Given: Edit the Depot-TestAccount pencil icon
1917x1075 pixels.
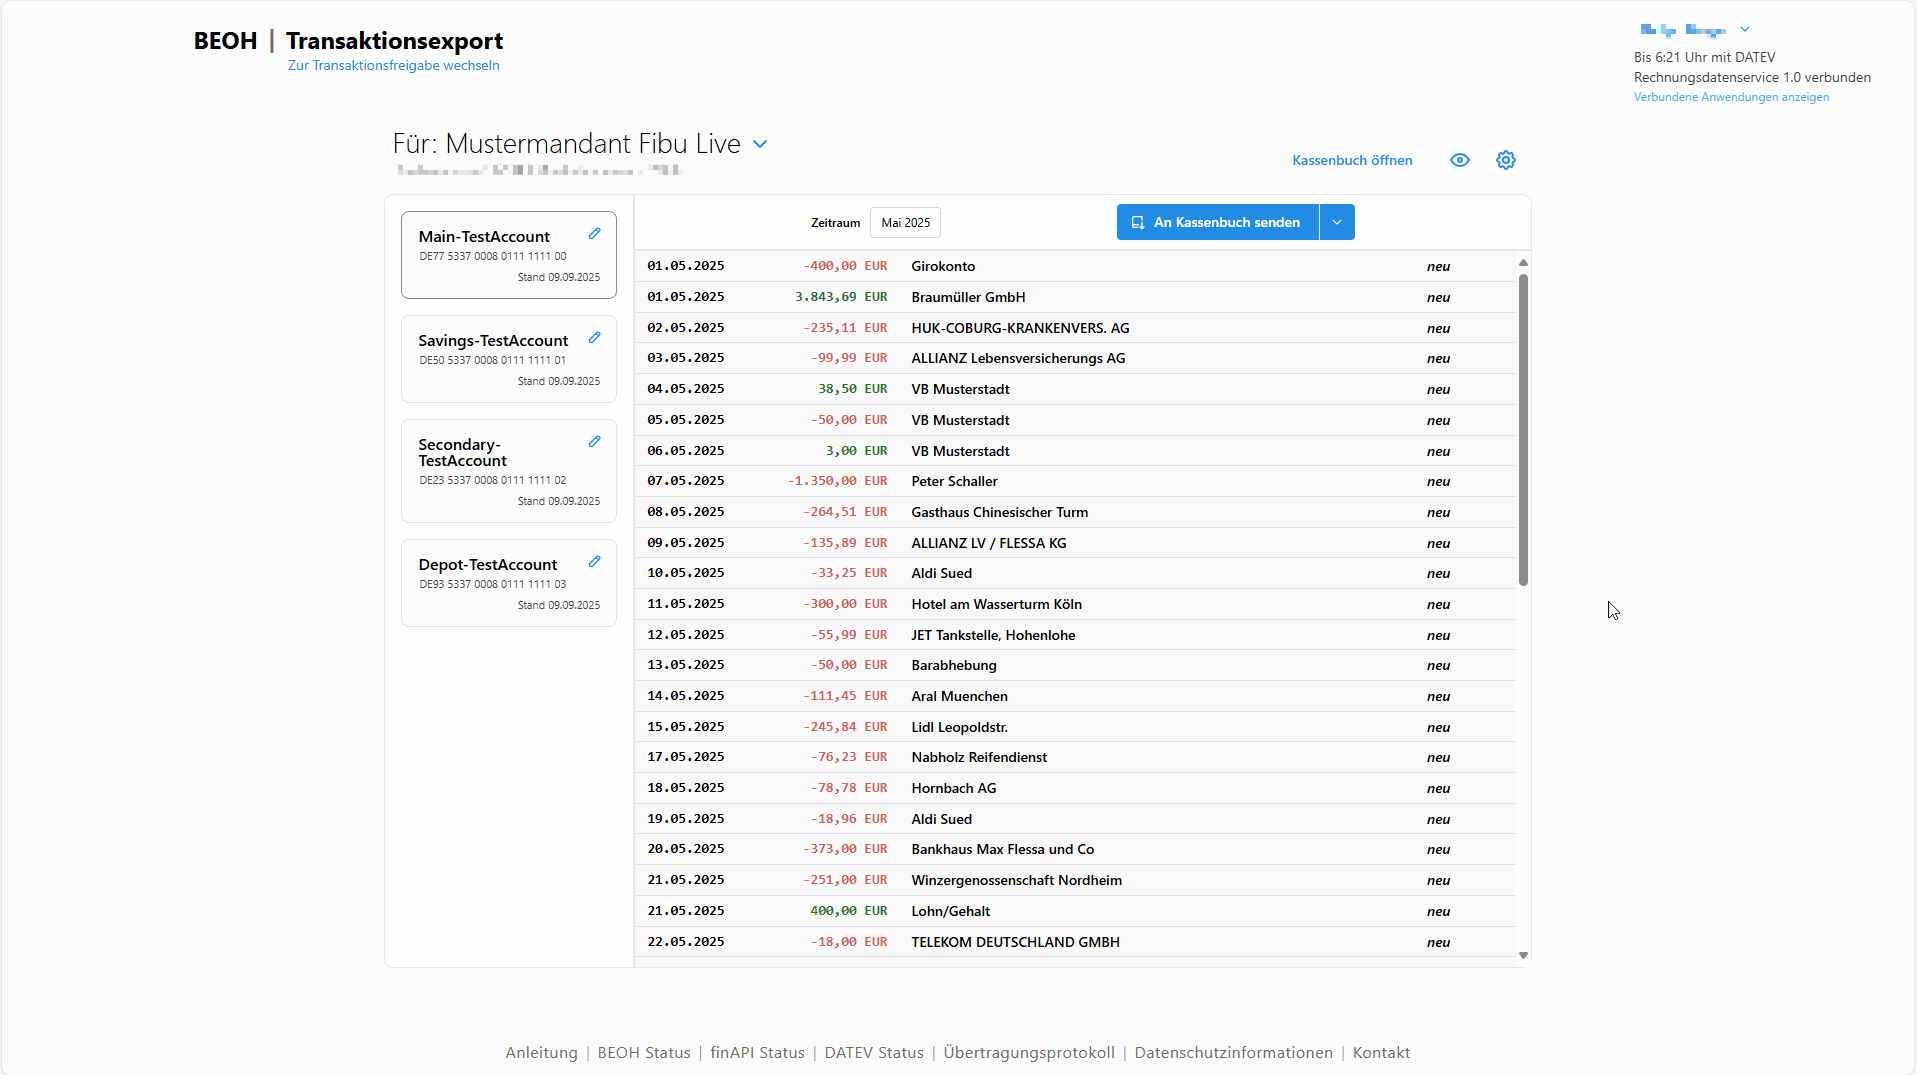Looking at the screenshot, I should 595,561.
